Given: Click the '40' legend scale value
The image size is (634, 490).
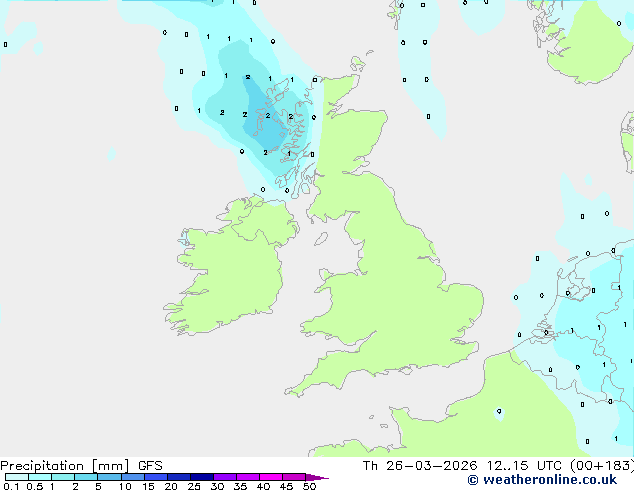Looking at the screenshot, I should pyautogui.click(x=263, y=486).
